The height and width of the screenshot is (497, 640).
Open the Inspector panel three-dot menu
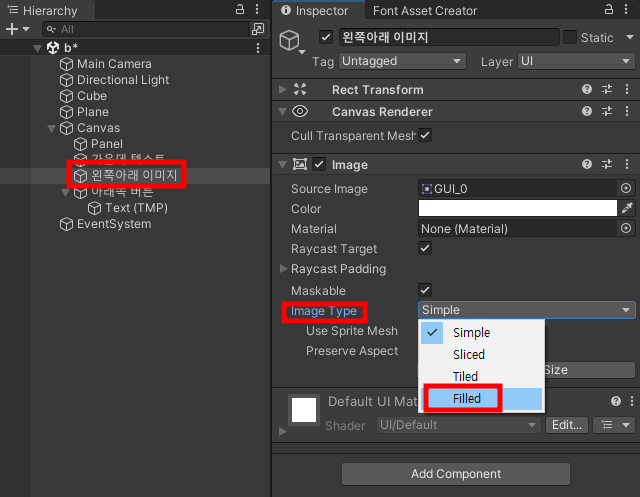(626, 9)
